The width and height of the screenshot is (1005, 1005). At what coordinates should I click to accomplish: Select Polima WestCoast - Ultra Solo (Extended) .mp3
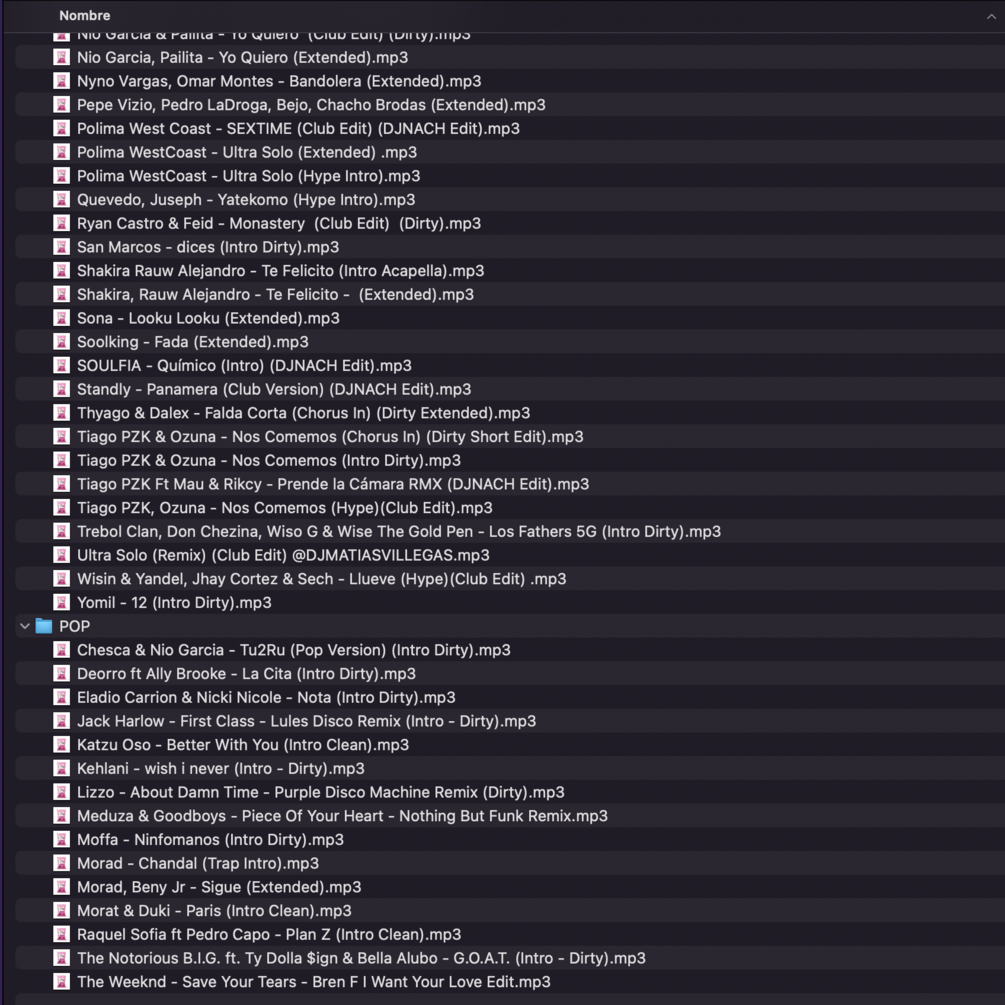[x=247, y=153]
